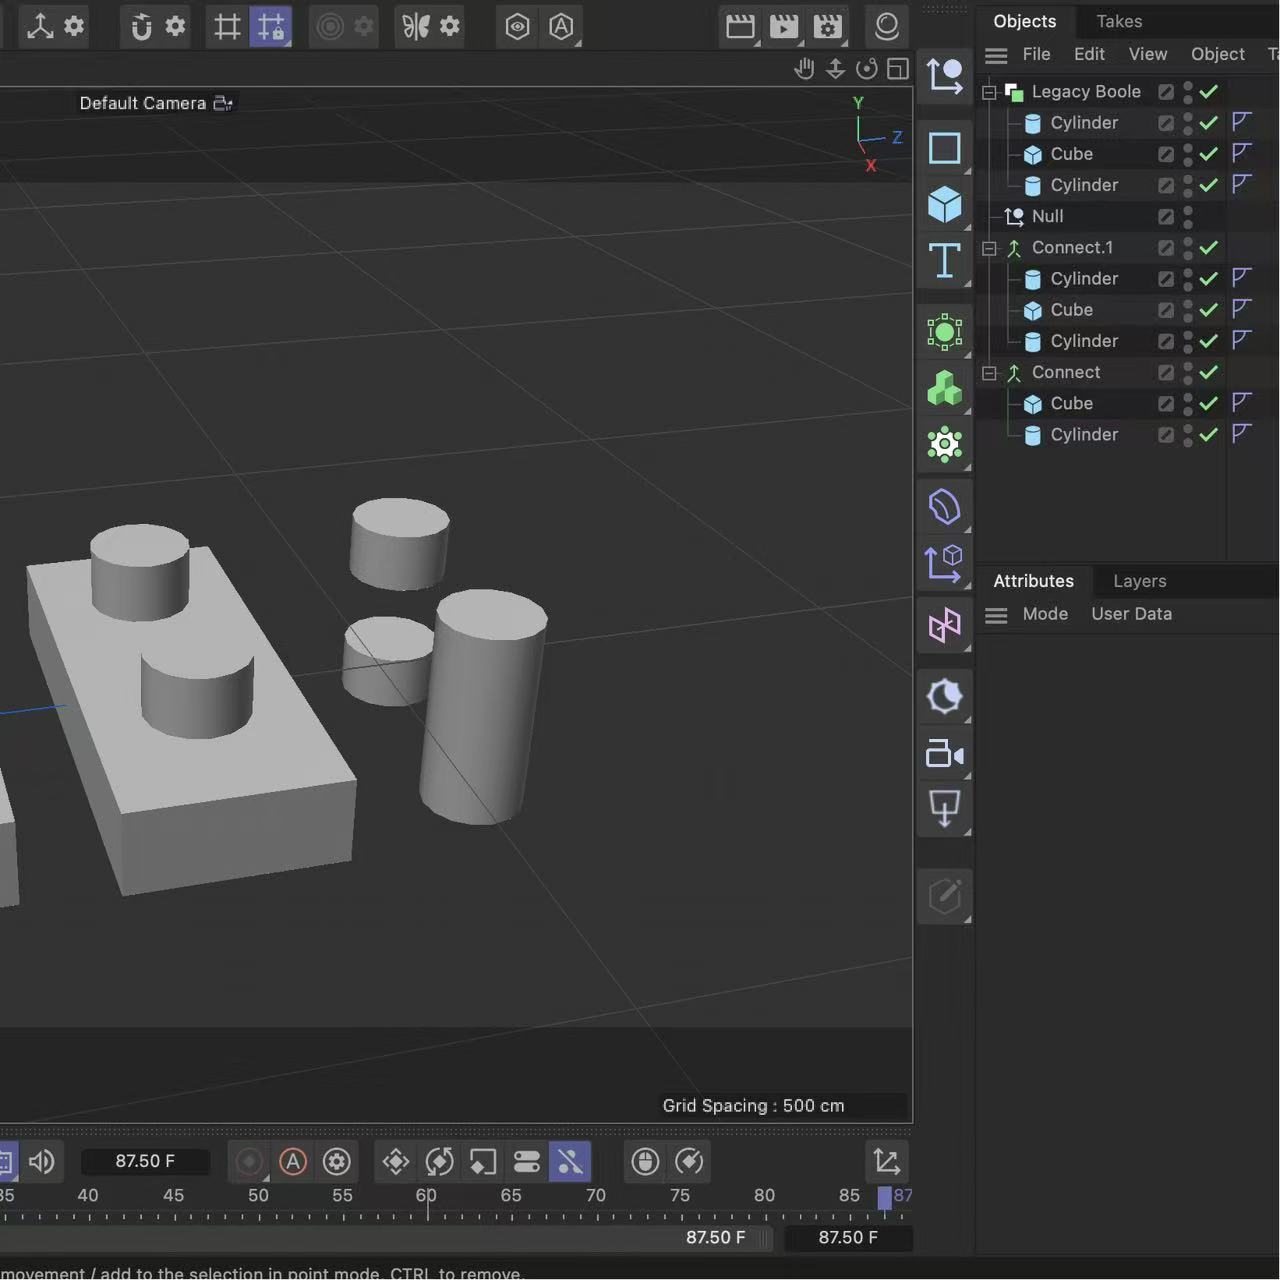Select the Camera icon in side toolbar

[x=945, y=754]
